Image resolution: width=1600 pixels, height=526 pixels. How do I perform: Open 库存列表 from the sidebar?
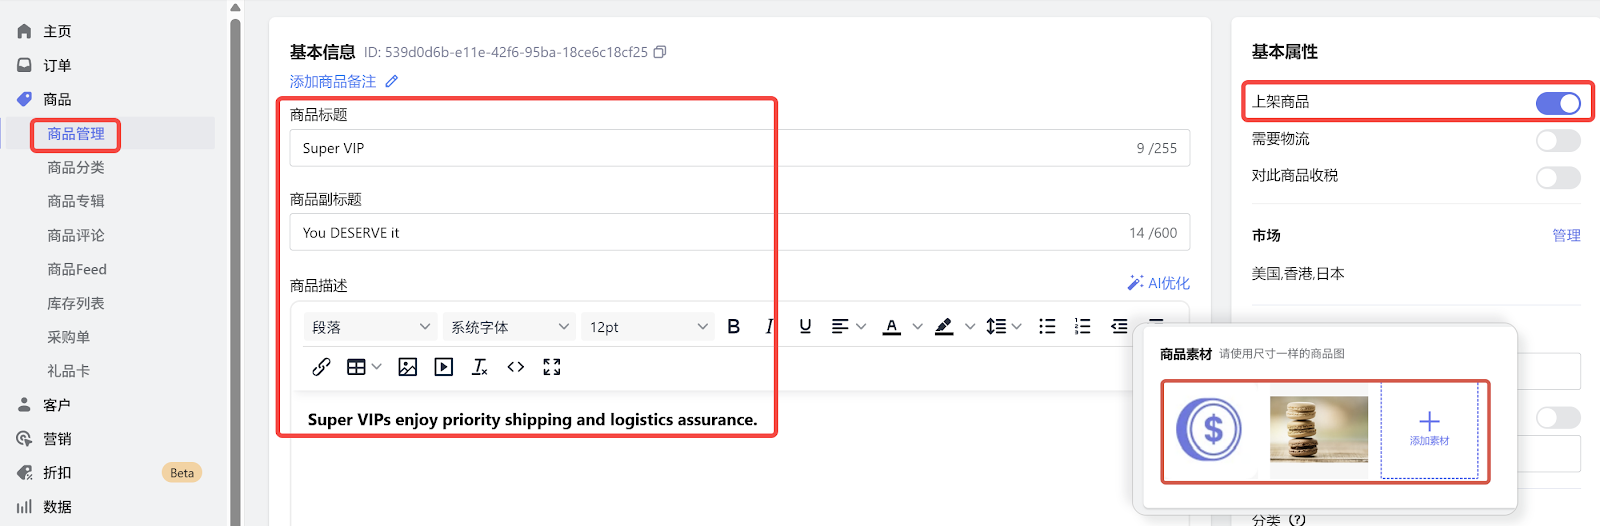click(x=76, y=303)
